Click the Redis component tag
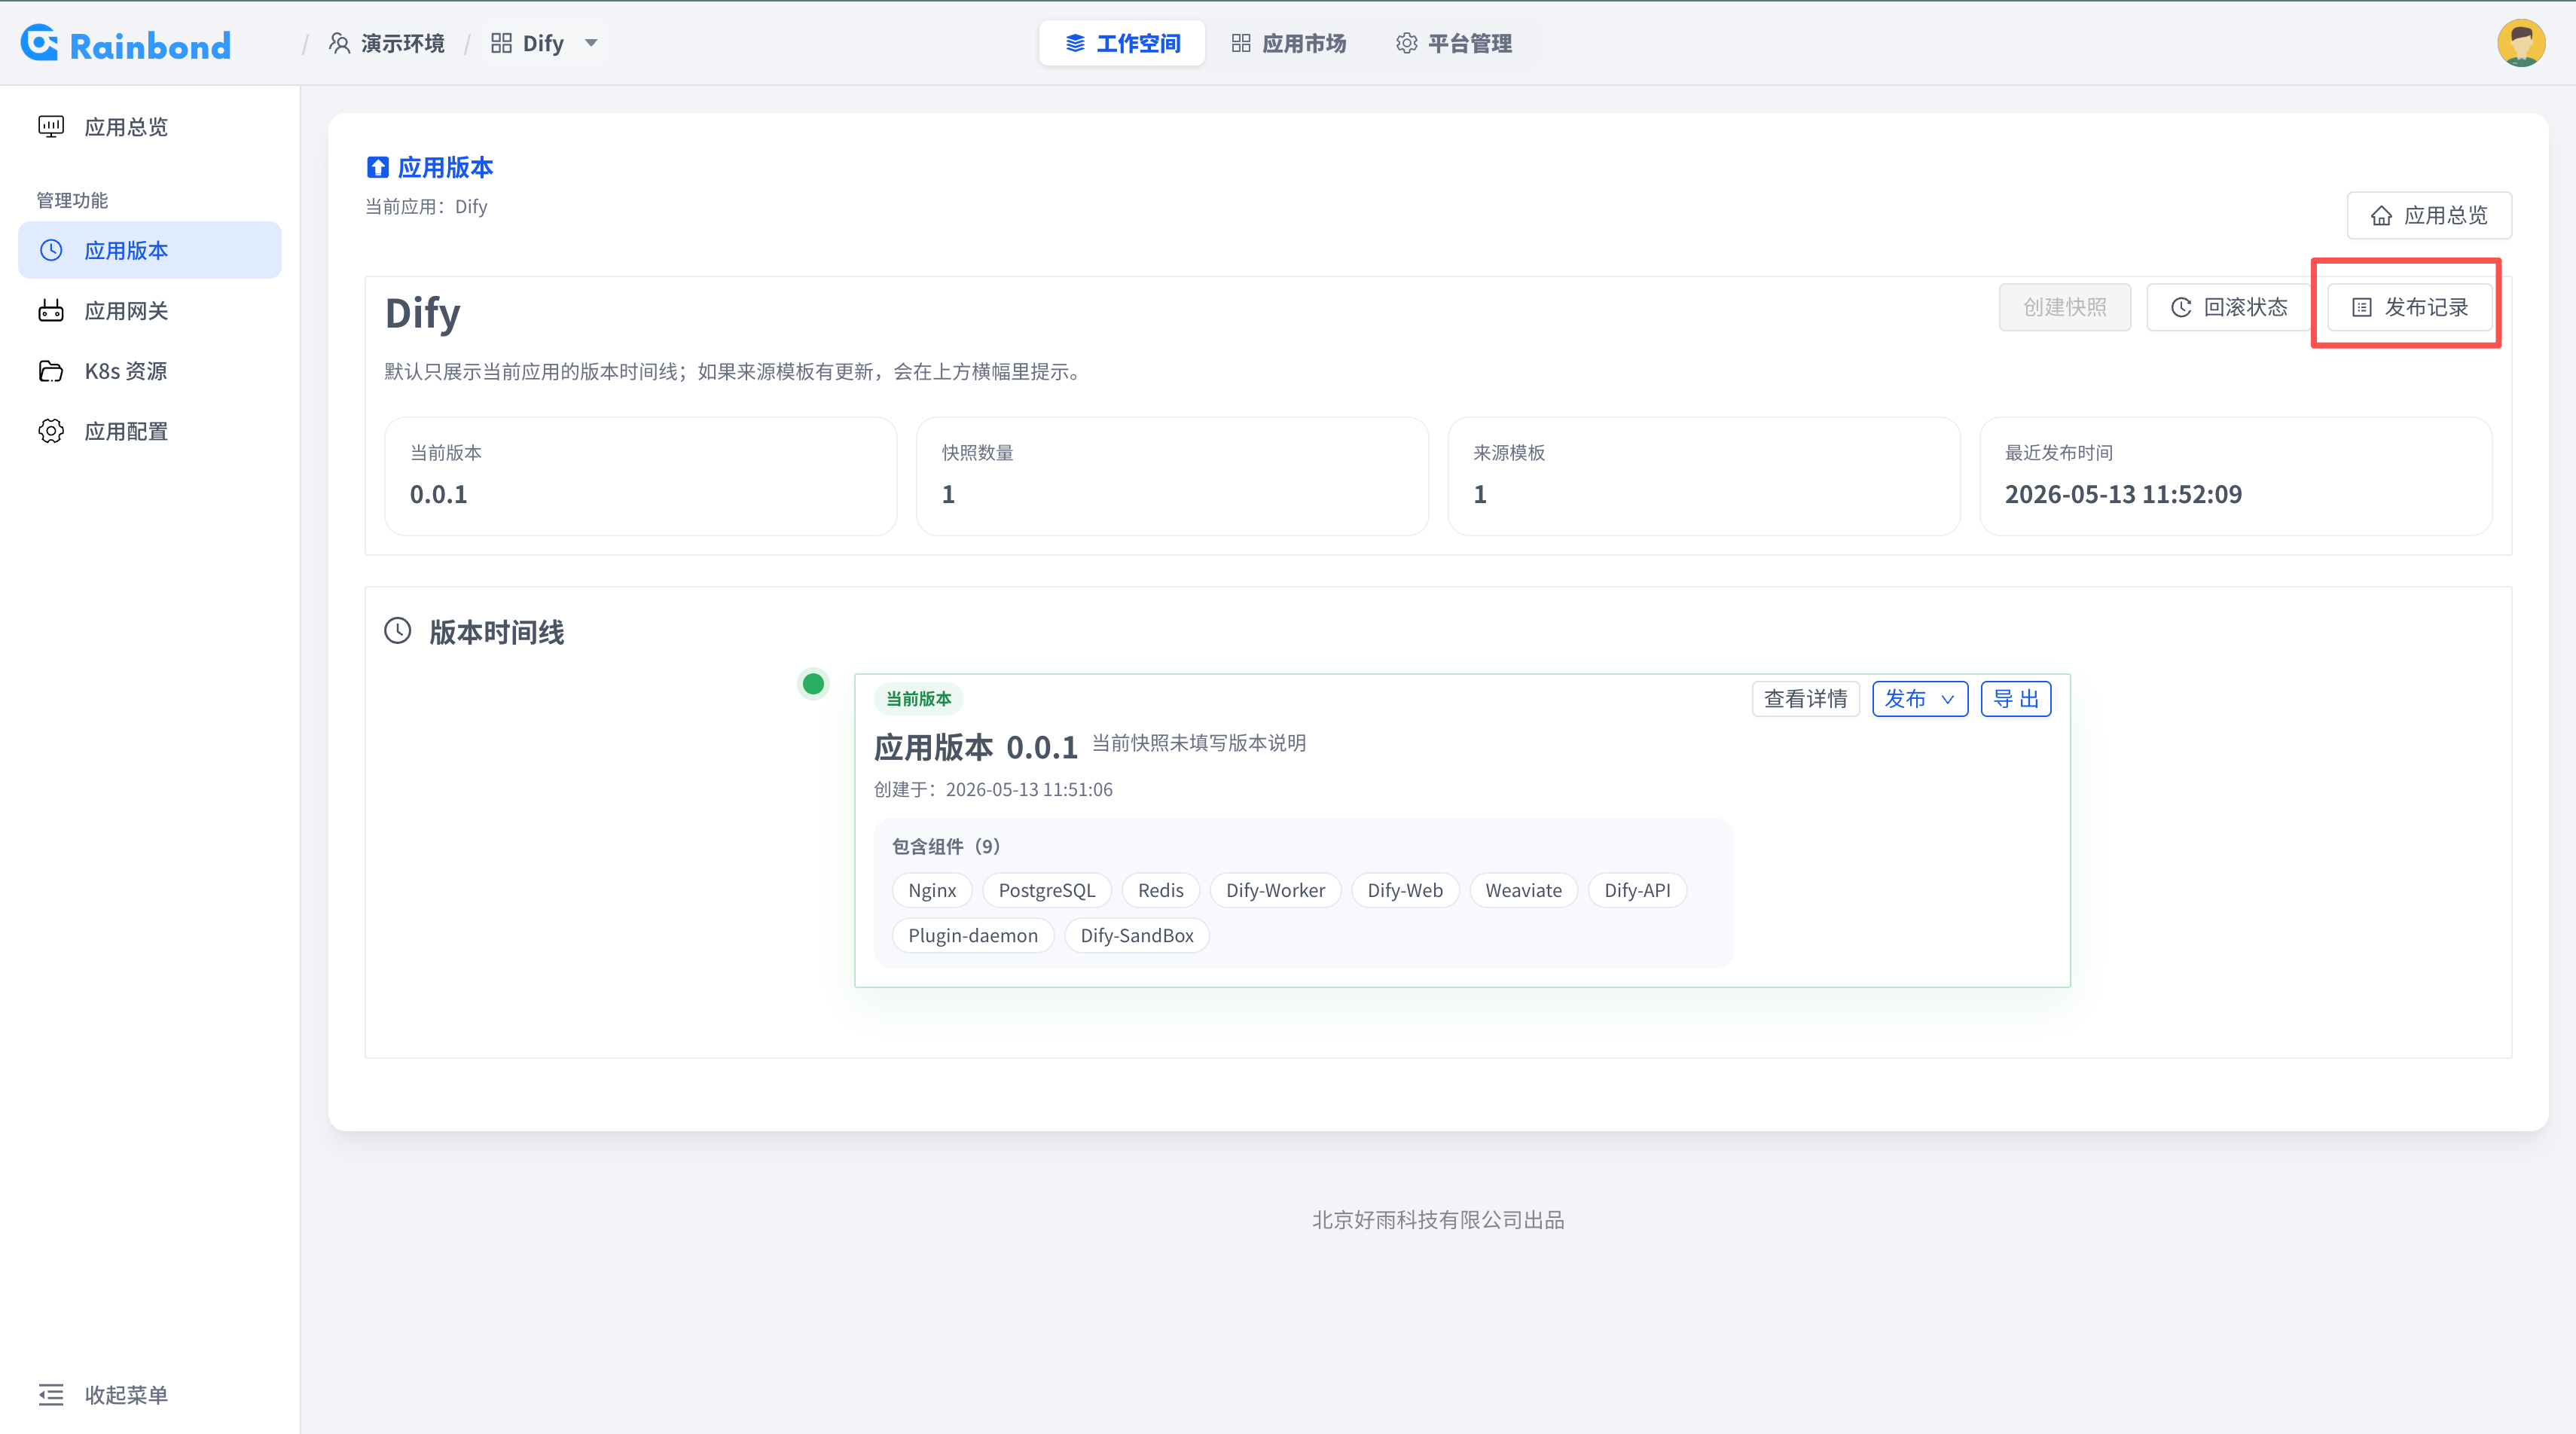The height and width of the screenshot is (1434, 2576). point(1160,890)
